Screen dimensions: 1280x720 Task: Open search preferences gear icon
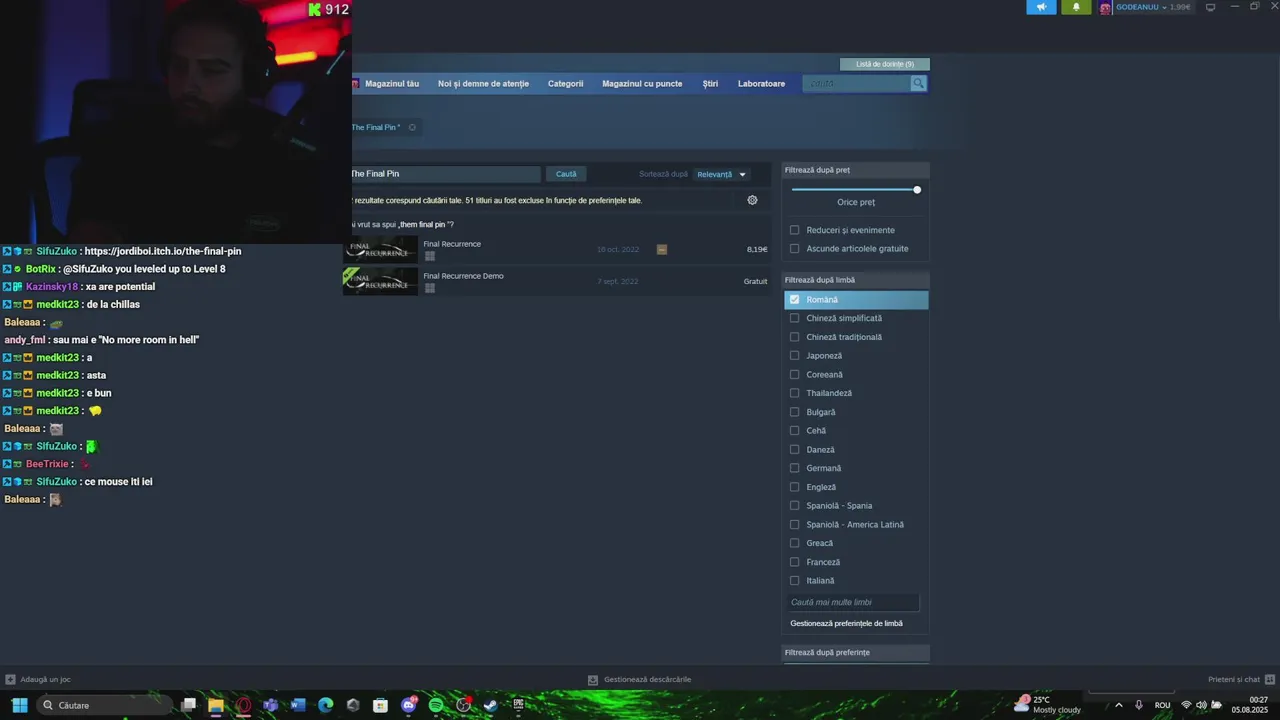pos(752,200)
